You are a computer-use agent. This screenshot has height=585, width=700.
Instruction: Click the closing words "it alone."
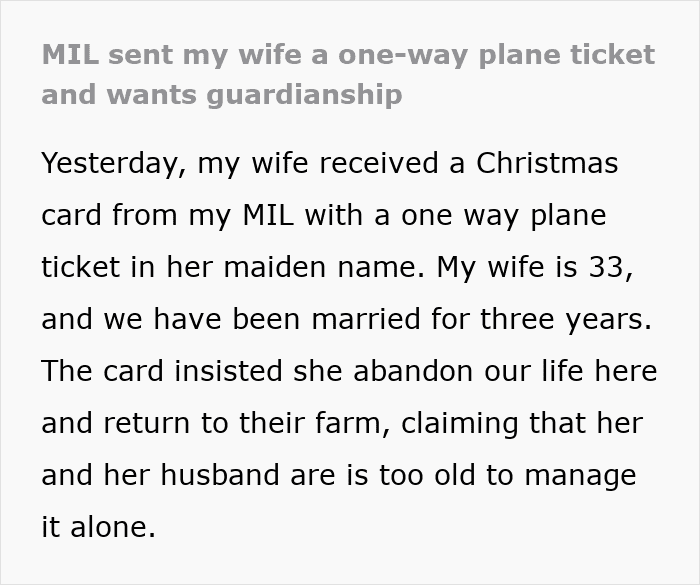pyautogui.click(x=98, y=526)
